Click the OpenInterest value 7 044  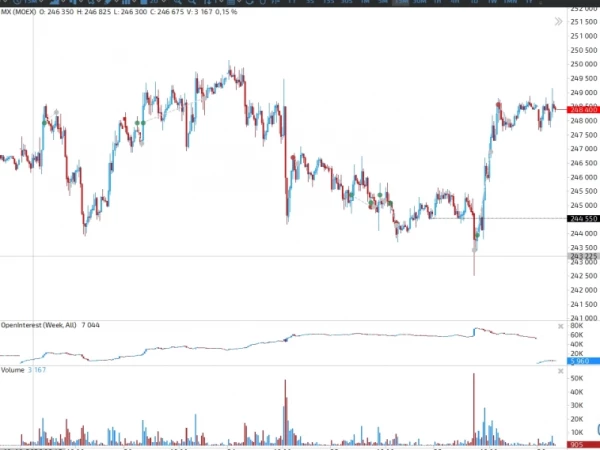pyautogui.click(x=90, y=325)
